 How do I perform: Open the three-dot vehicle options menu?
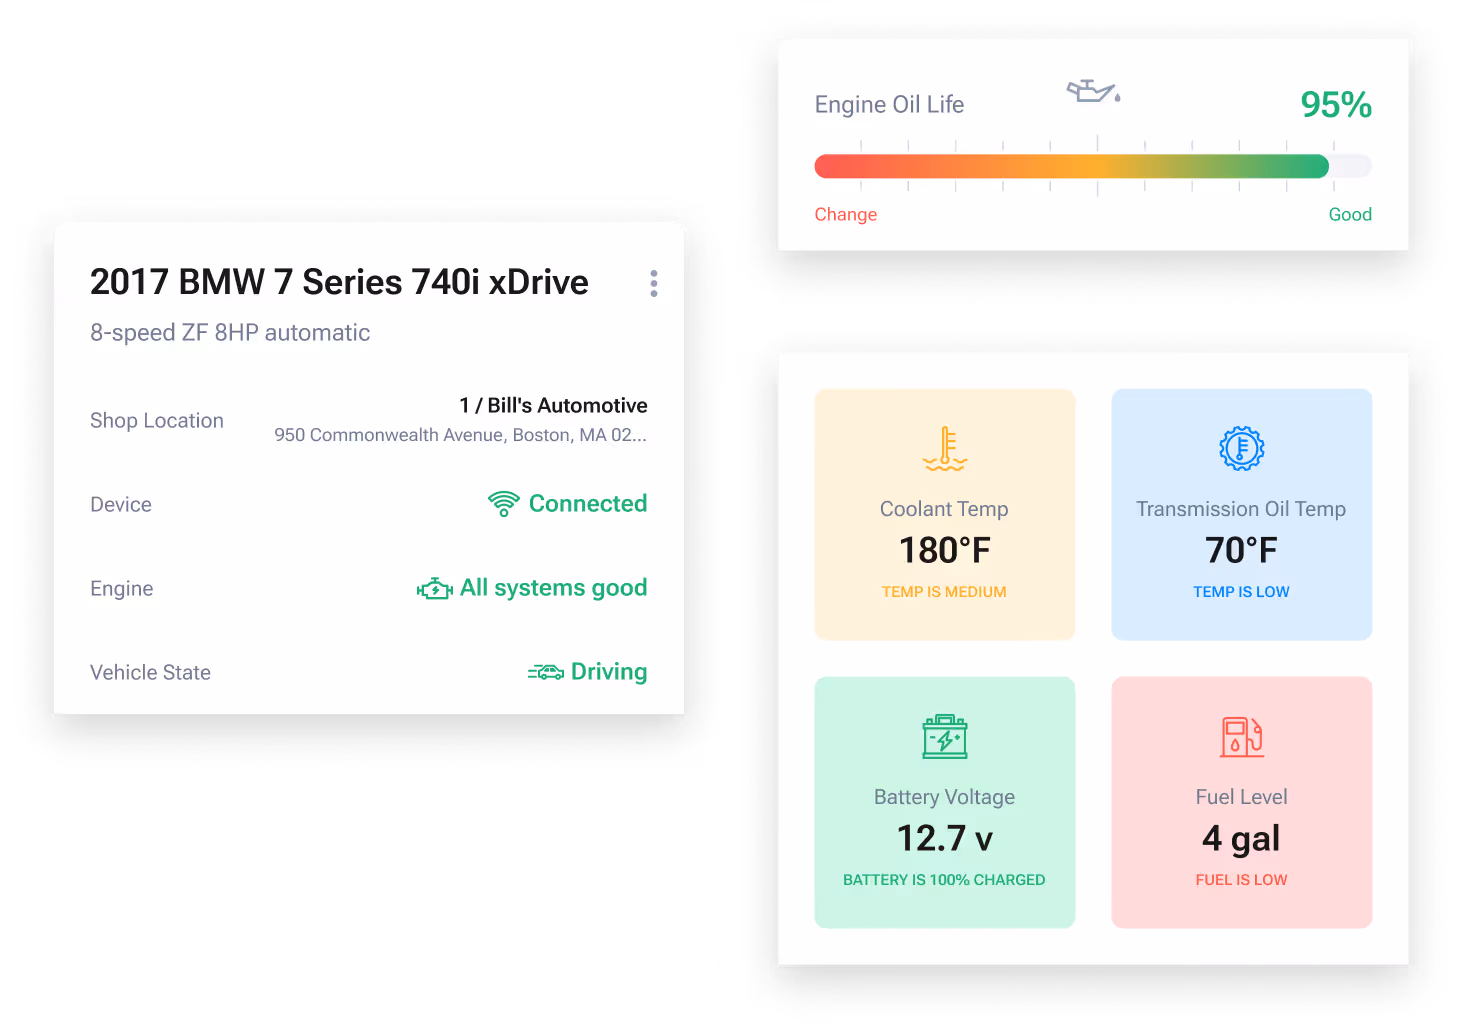pyautogui.click(x=654, y=283)
